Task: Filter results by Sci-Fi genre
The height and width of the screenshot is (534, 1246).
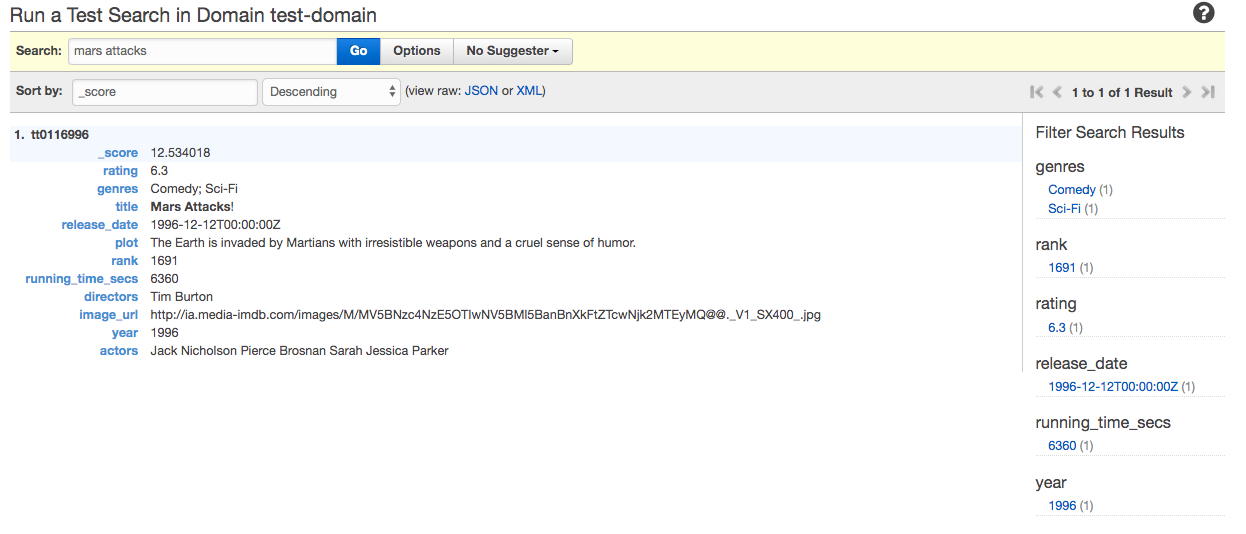Action: (1064, 209)
